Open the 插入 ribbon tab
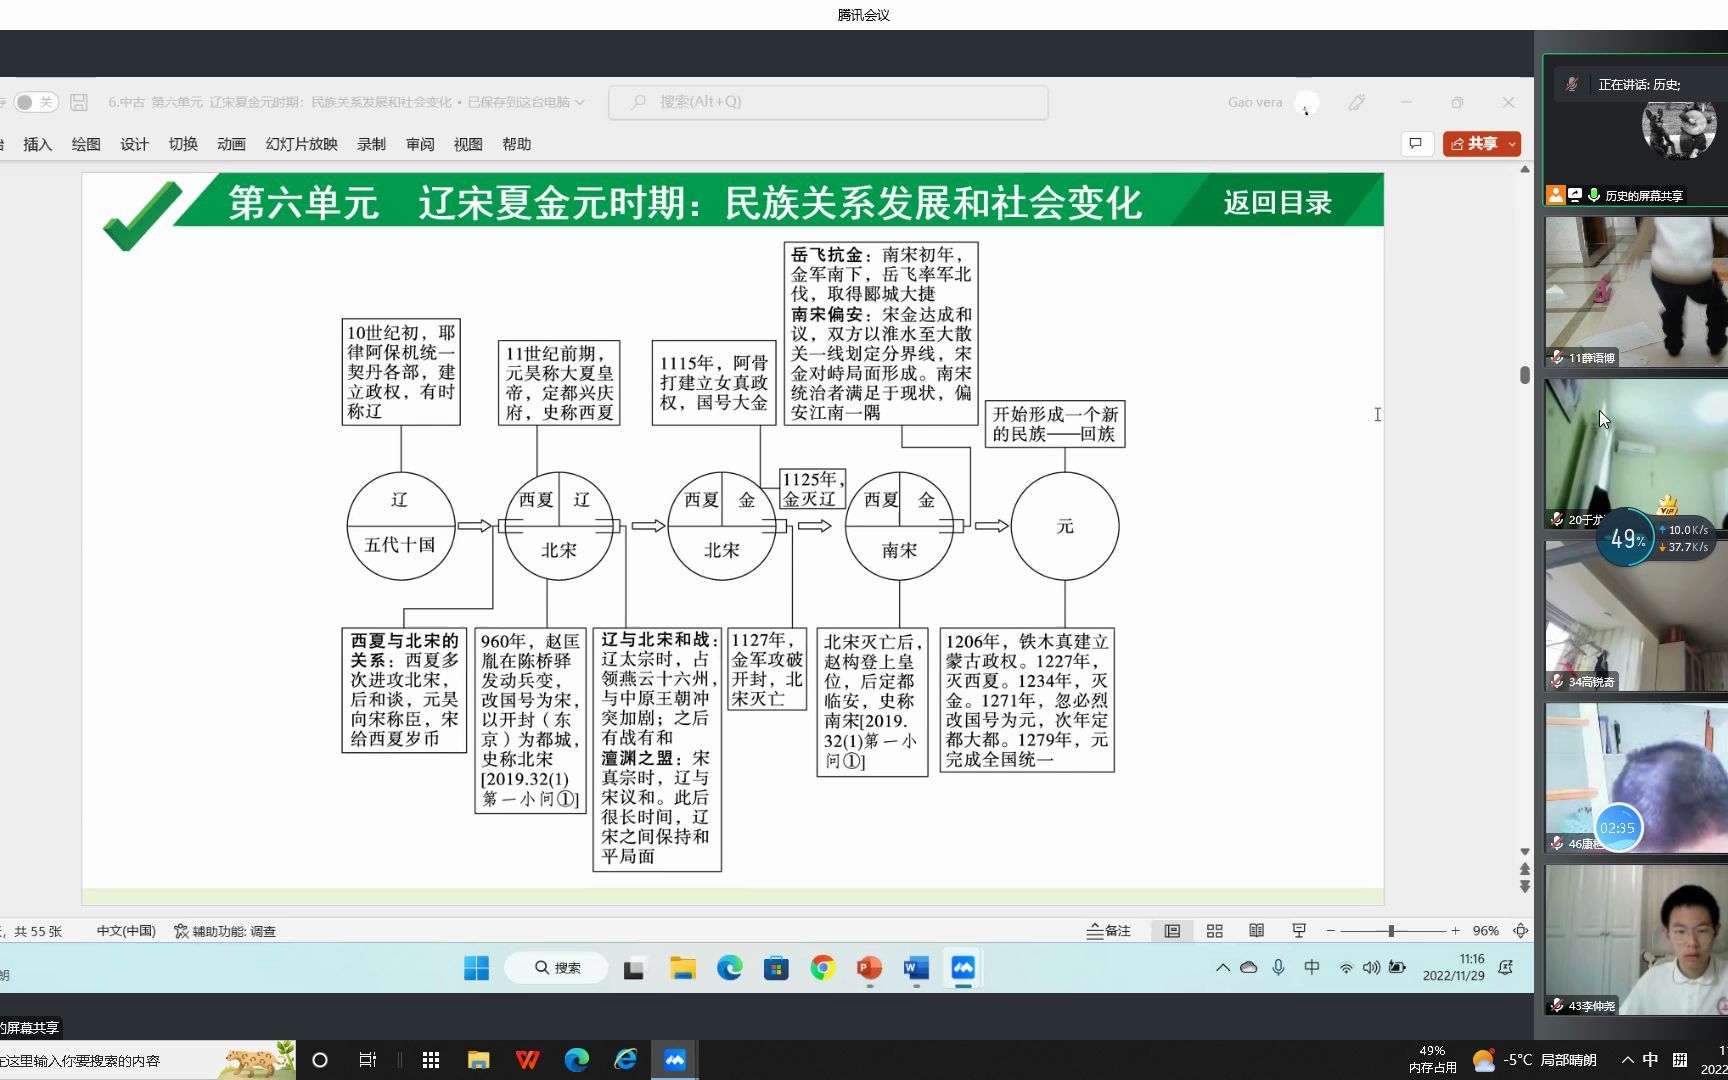The image size is (1728, 1080). (37, 144)
